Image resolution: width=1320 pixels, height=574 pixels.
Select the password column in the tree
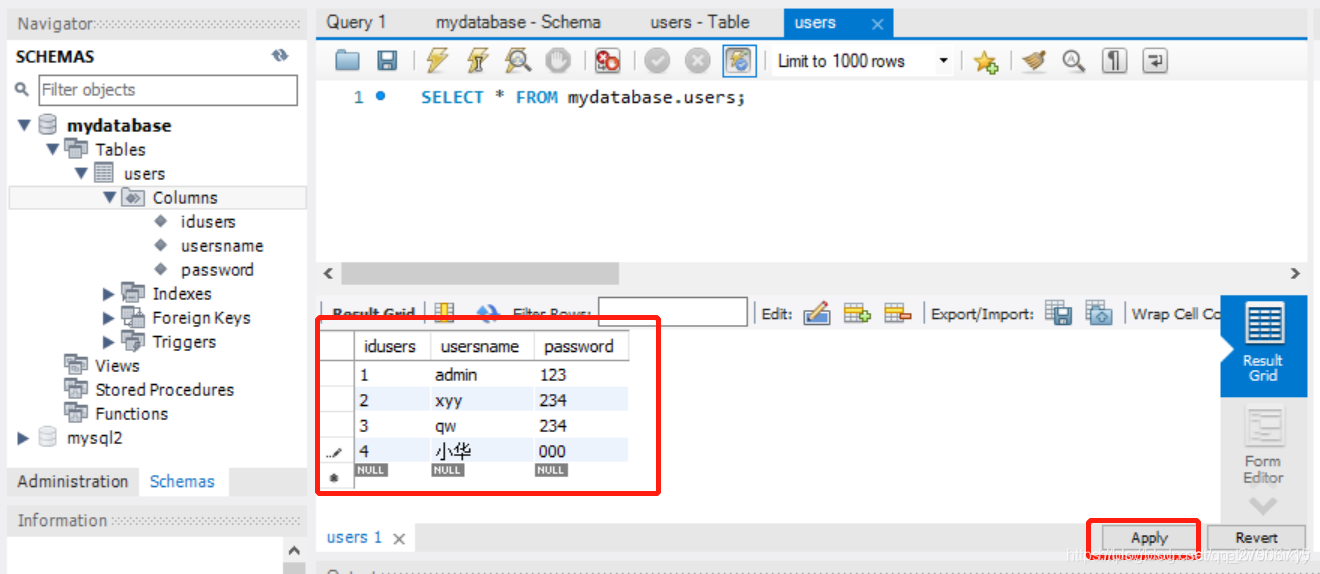pos(217,269)
